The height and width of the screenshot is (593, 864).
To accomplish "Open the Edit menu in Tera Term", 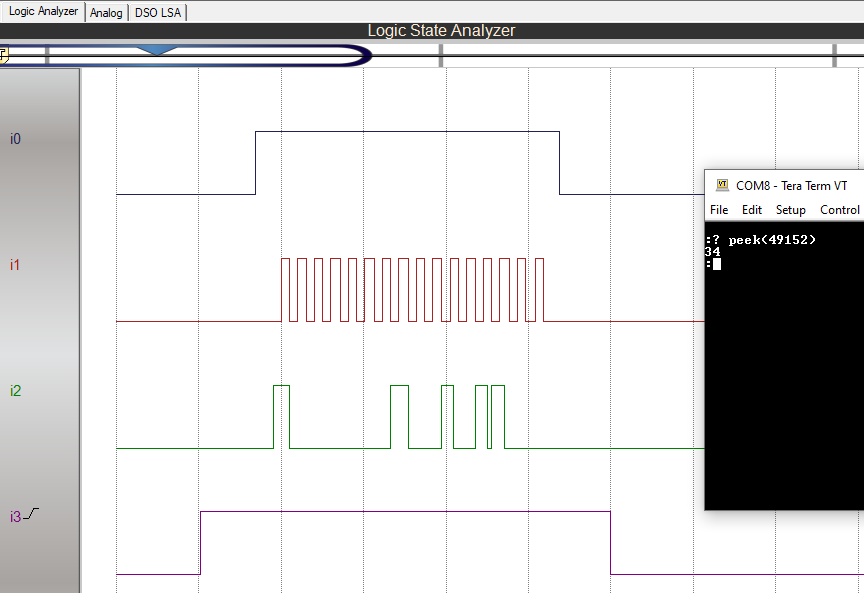I will point(751,210).
